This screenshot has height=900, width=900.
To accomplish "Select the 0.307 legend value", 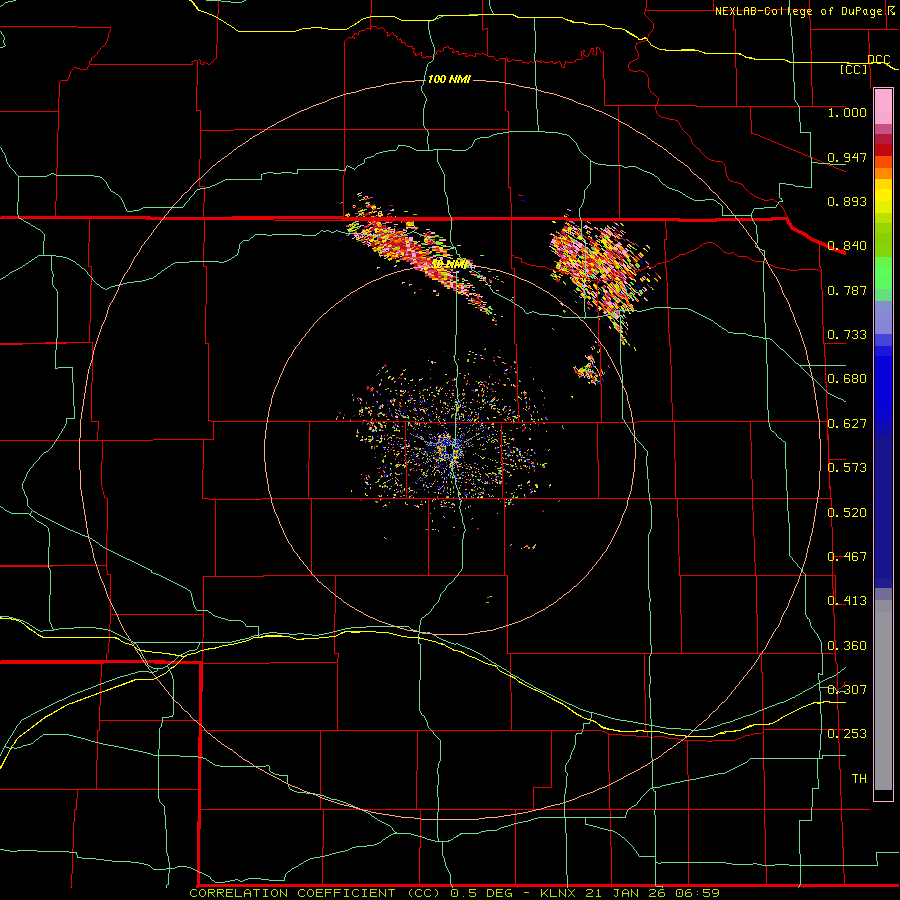I will [x=847, y=689].
